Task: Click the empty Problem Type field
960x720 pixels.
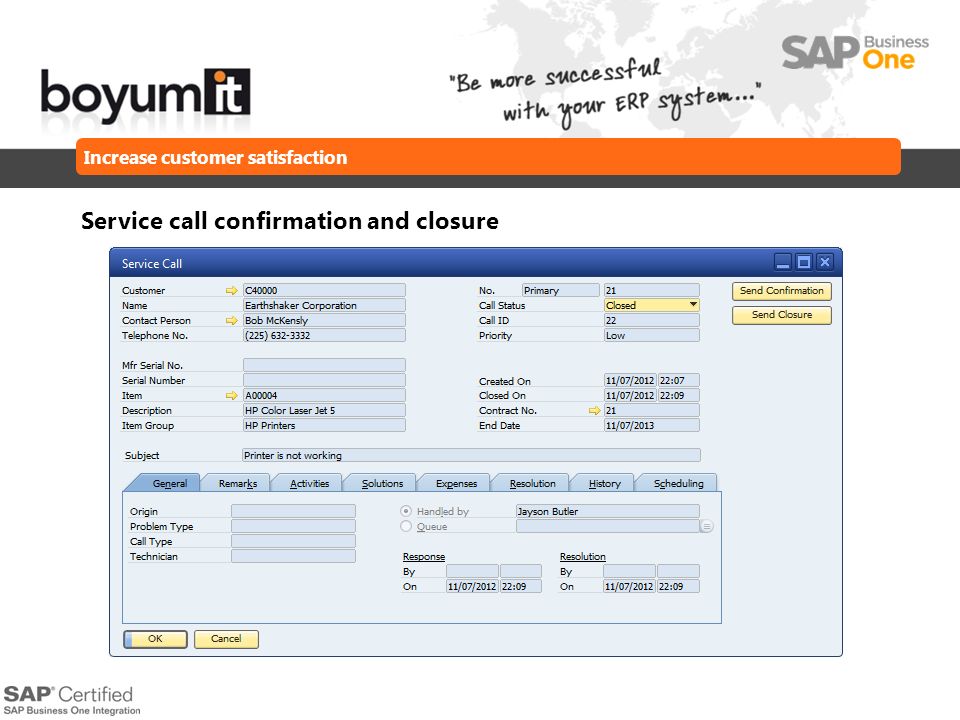Action: tap(293, 526)
